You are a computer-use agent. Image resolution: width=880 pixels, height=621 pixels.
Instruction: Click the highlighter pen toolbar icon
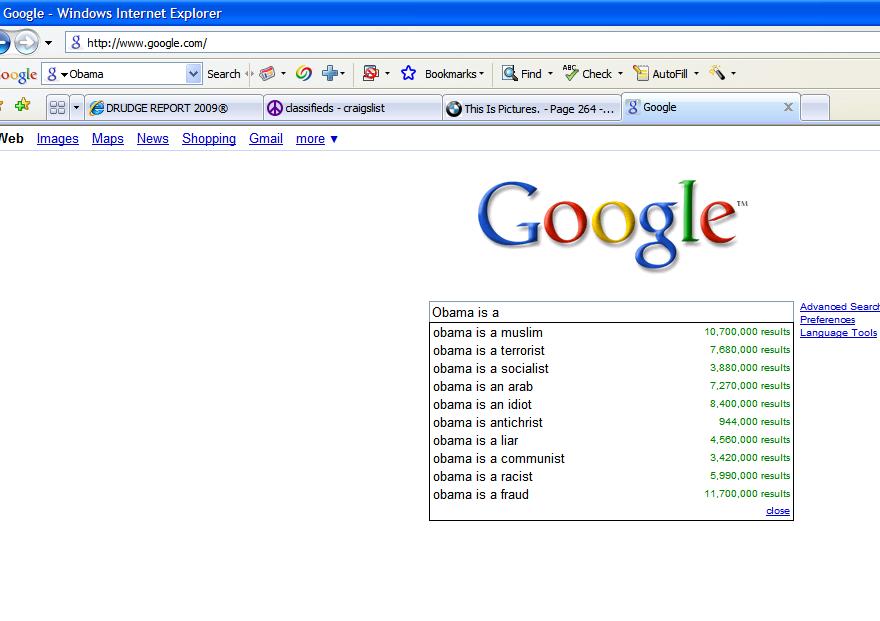tap(716, 73)
